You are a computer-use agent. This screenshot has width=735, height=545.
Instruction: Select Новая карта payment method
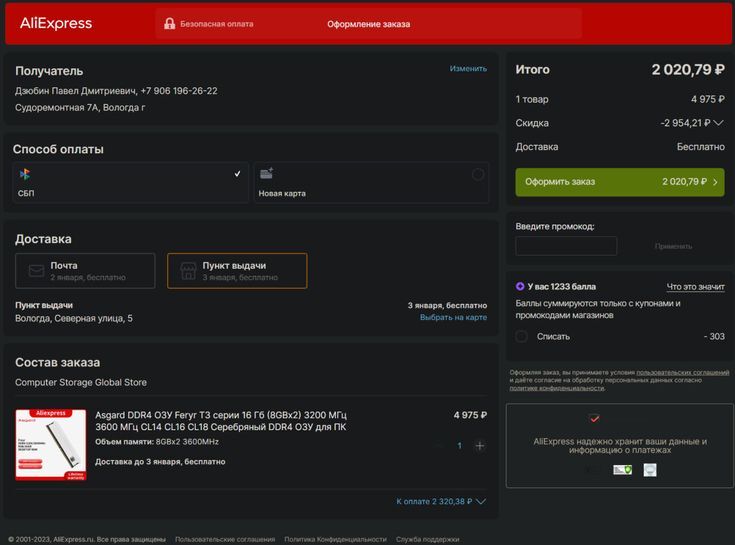pos(371,183)
